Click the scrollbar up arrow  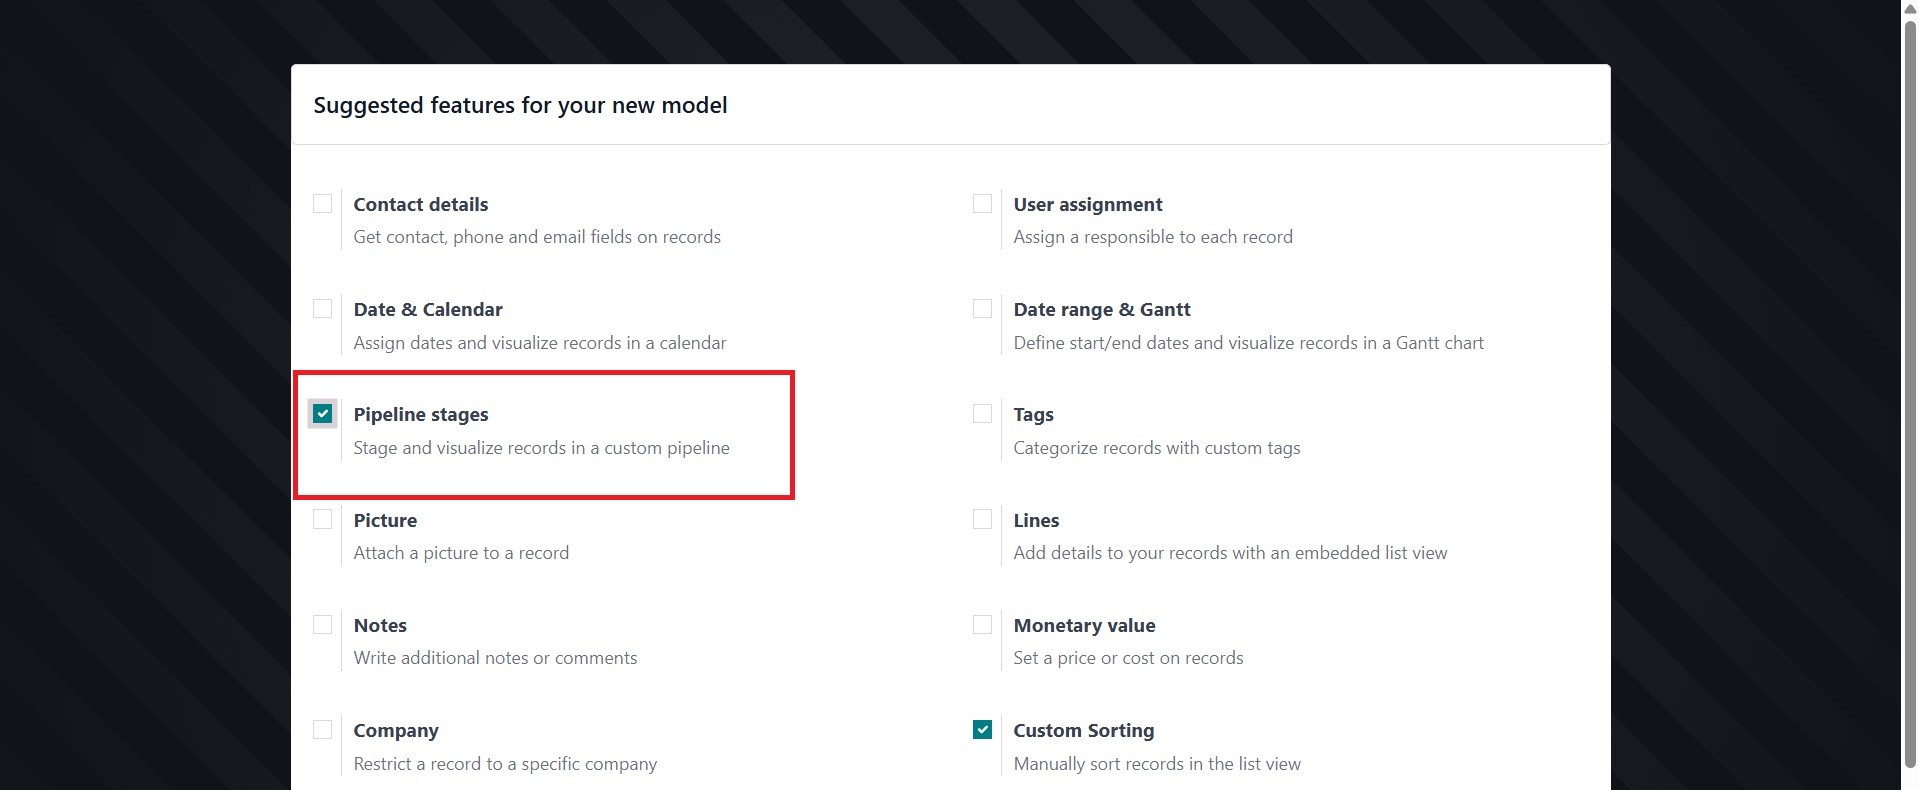tap(1909, 8)
